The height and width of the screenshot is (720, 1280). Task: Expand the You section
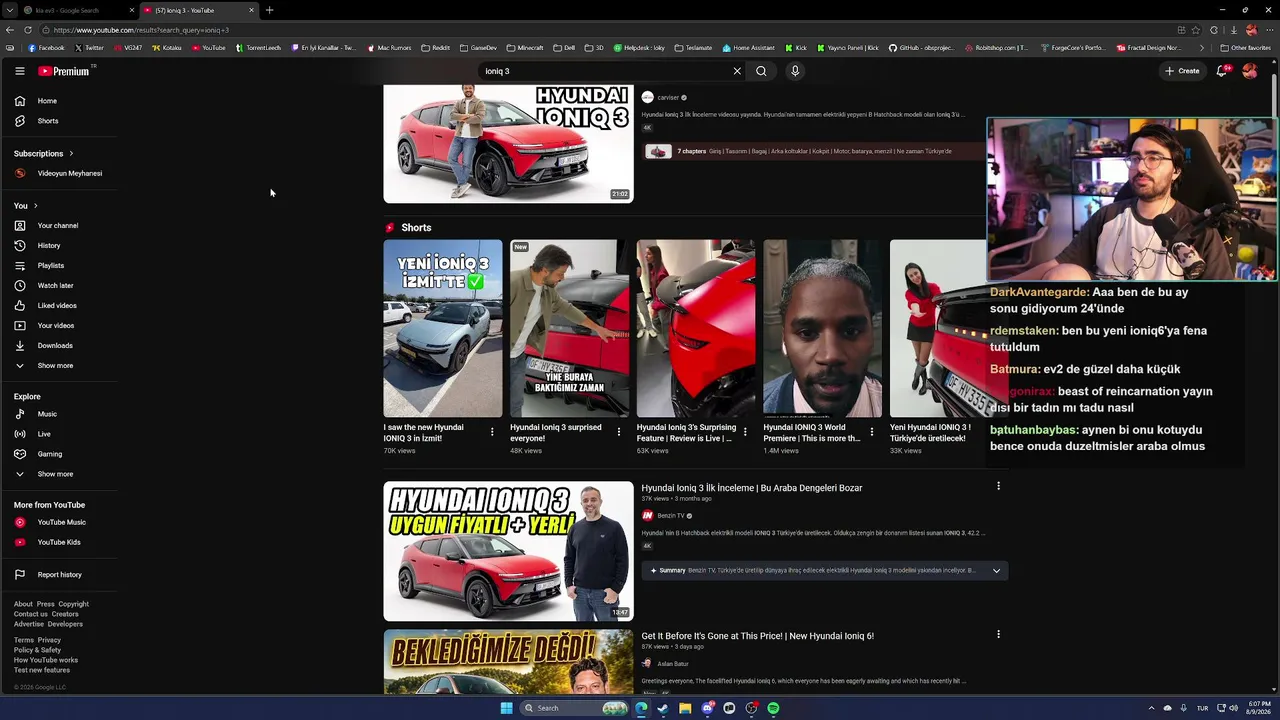pos(26,205)
